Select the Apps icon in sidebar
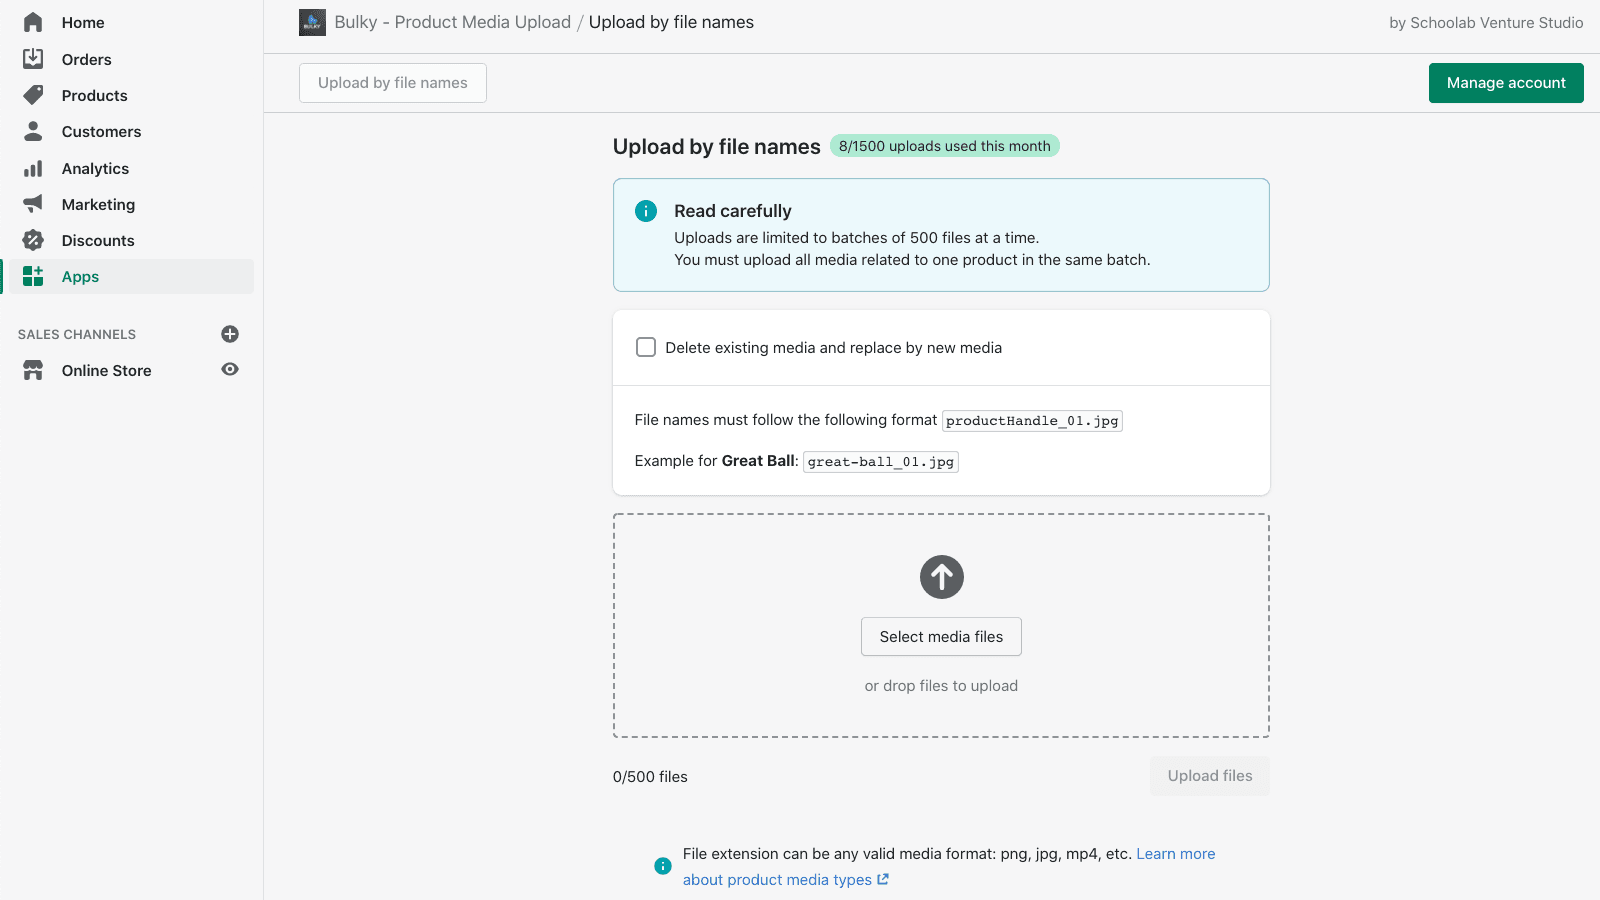1600x900 pixels. point(33,276)
